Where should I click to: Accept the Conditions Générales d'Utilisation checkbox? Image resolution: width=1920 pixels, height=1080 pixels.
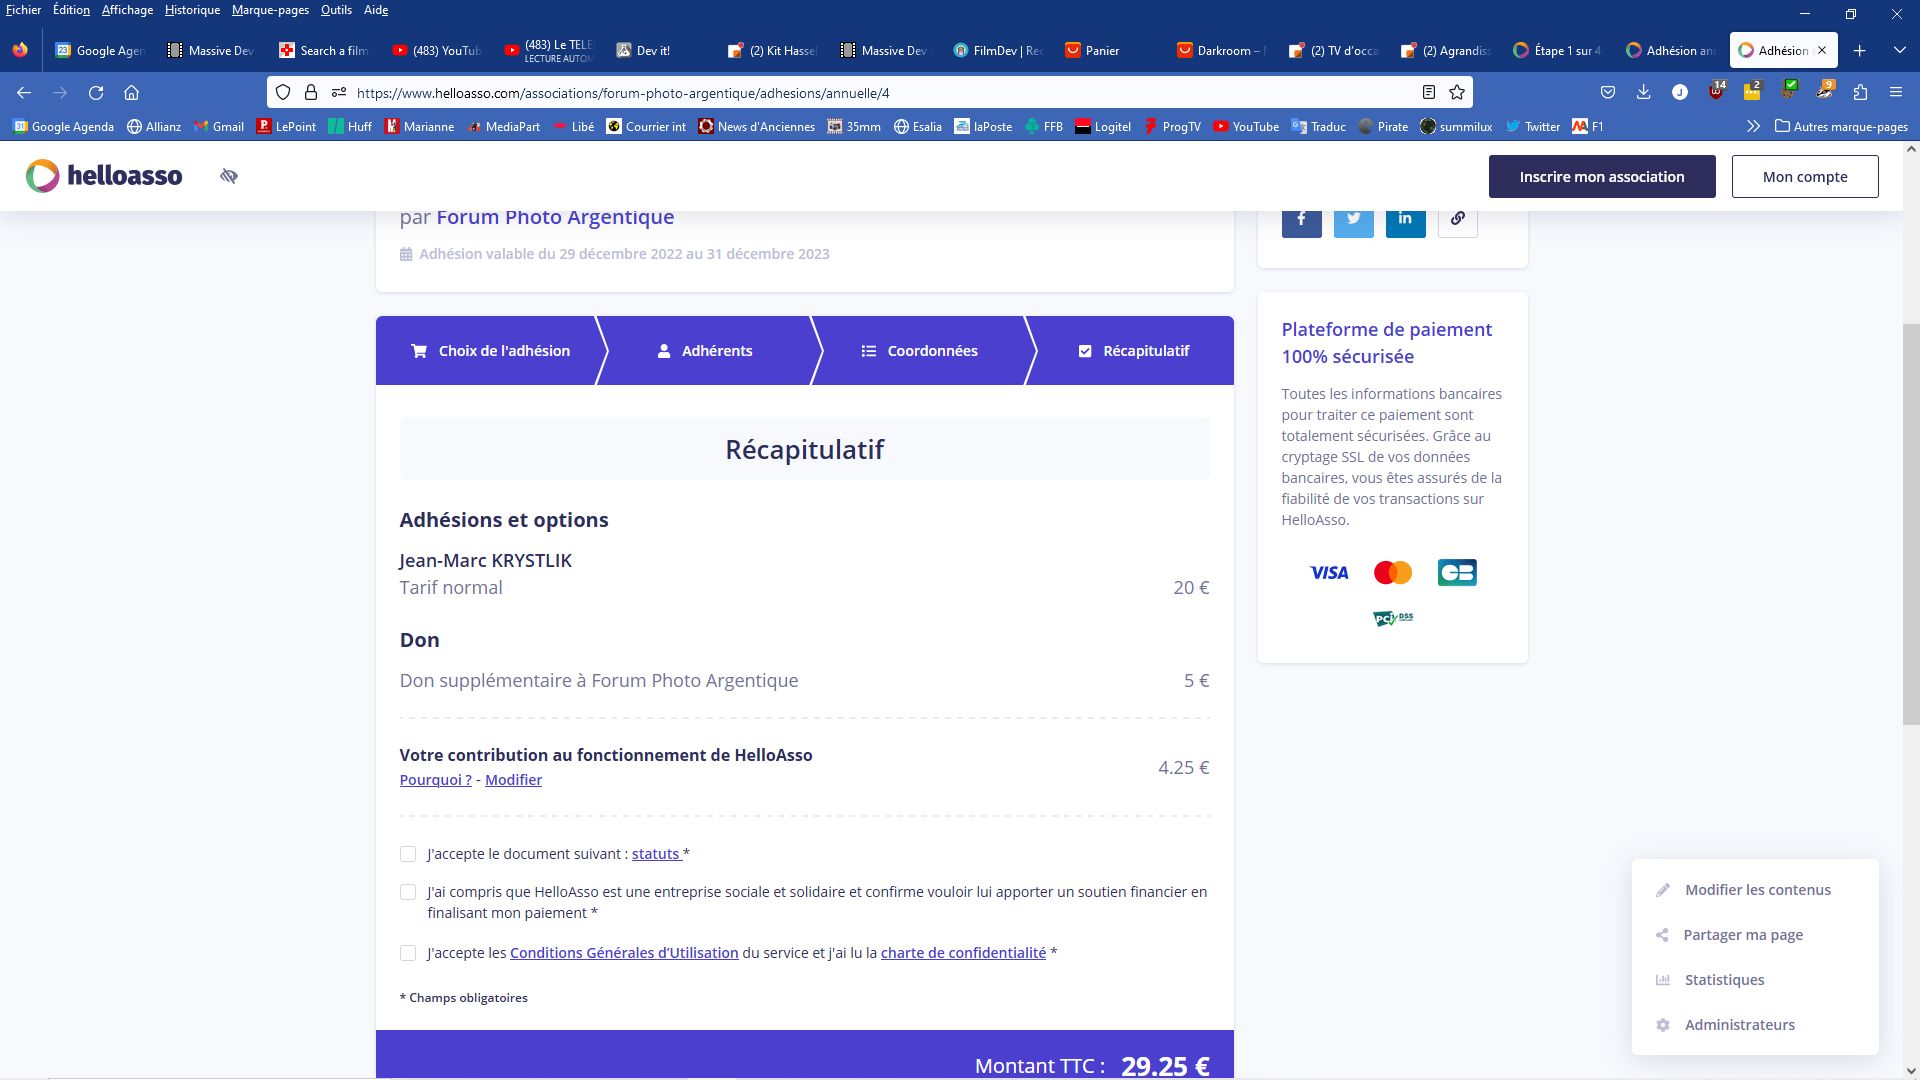point(408,953)
